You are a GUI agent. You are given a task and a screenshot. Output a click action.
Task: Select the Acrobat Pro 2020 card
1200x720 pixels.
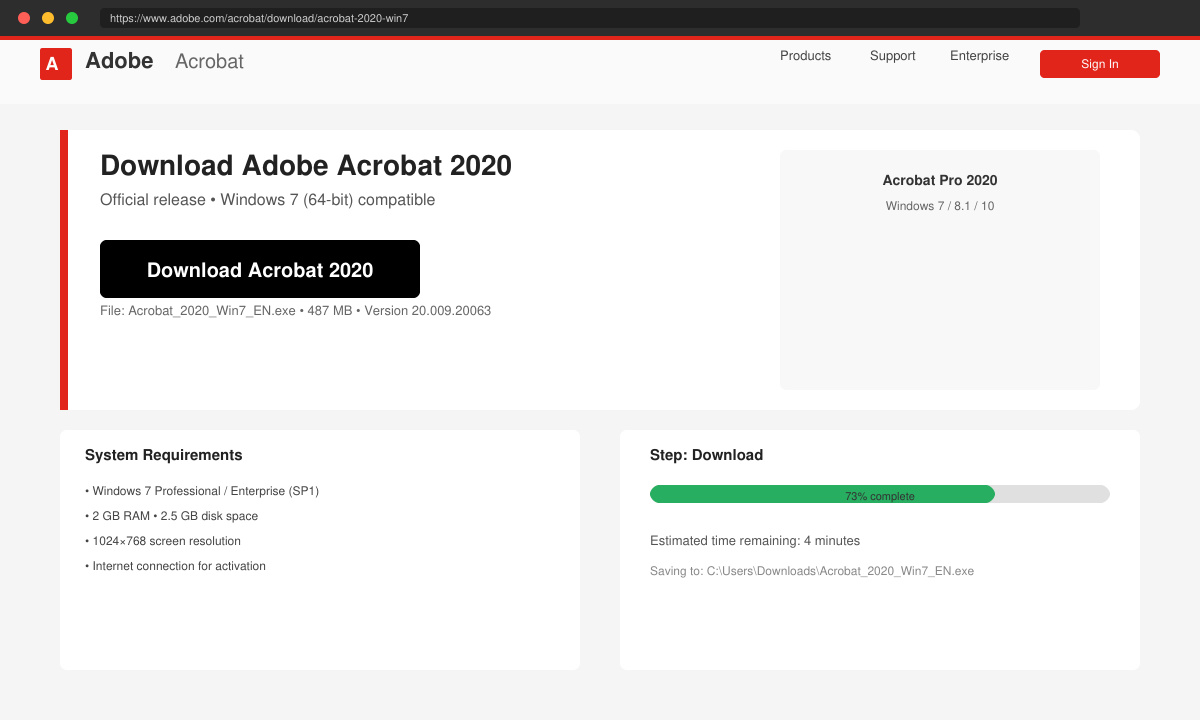940,270
